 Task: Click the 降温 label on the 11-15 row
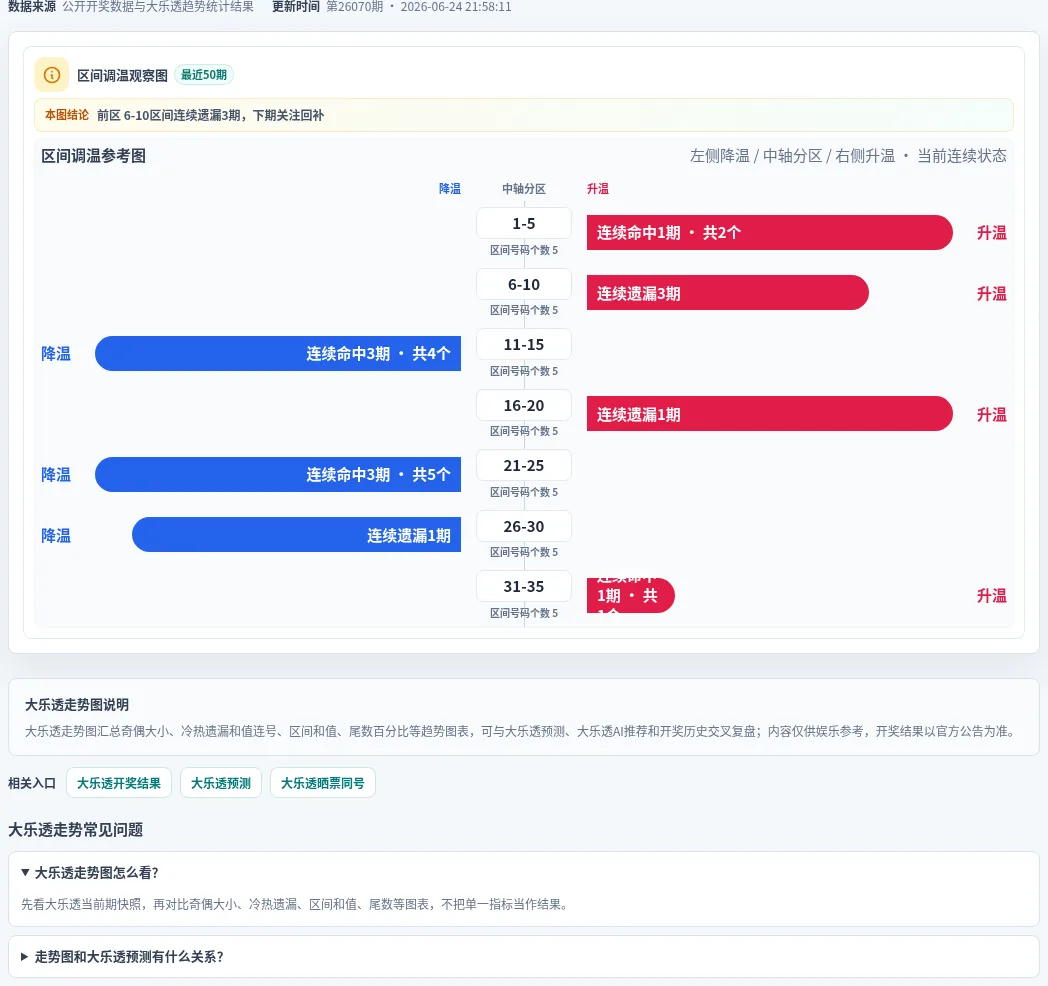tap(56, 354)
